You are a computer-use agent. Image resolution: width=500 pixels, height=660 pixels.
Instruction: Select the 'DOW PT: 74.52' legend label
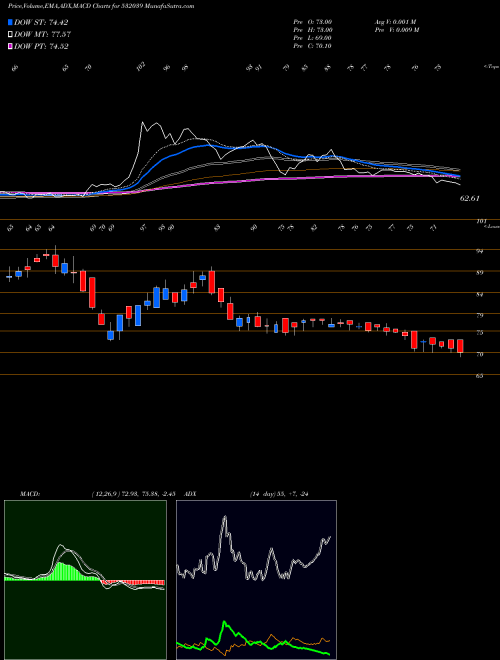(41, 46)
